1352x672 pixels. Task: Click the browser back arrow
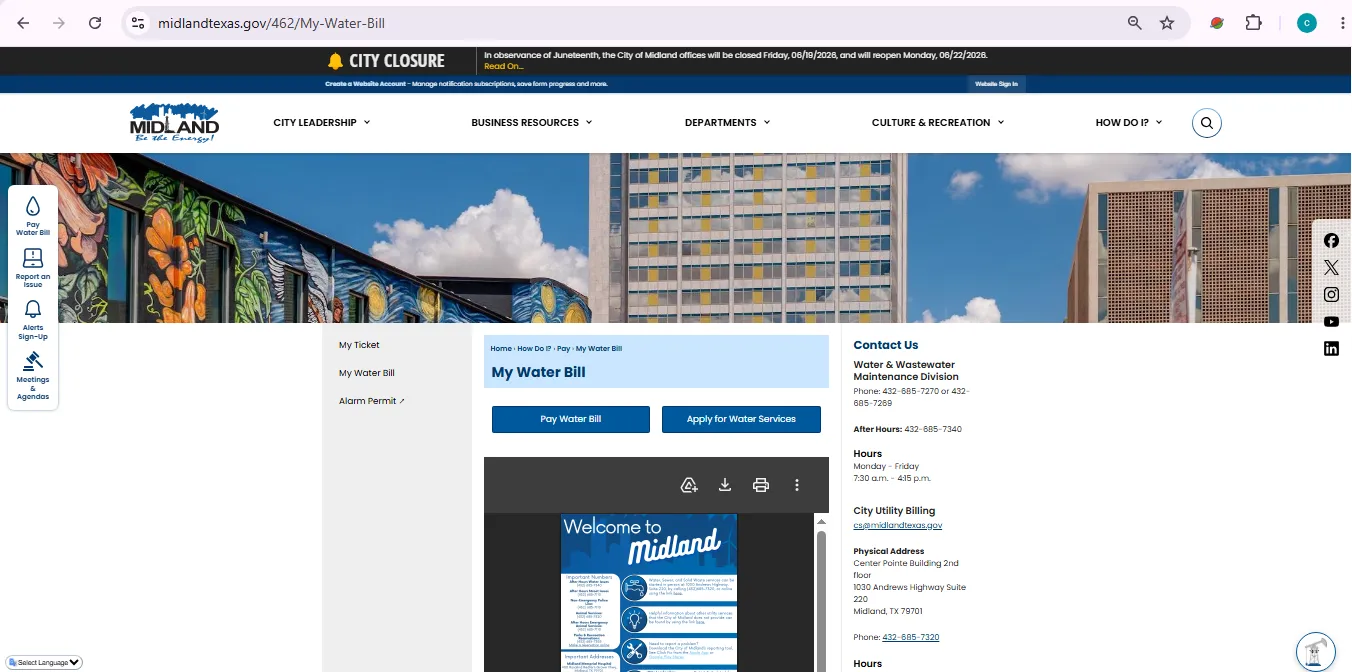click(23, 23)
